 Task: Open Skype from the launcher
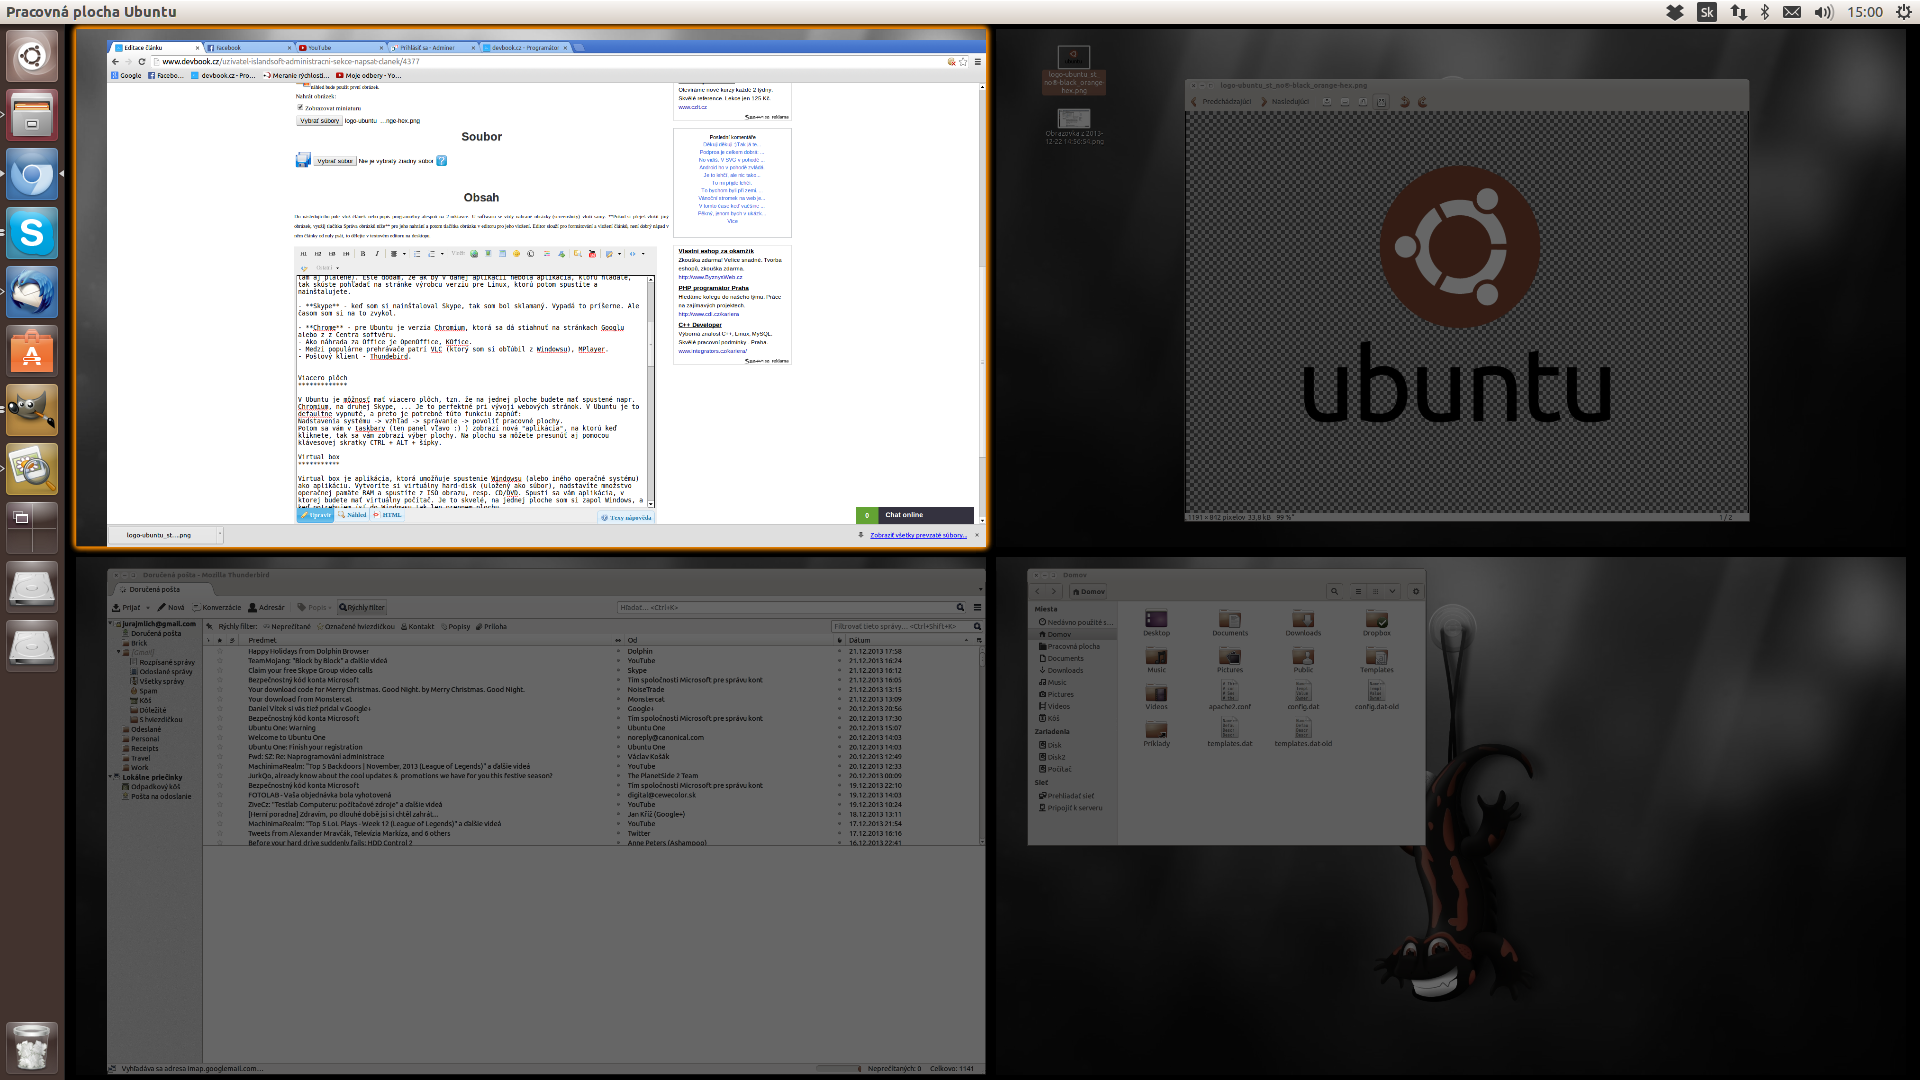pyautogui.click(x=32, y=234)
